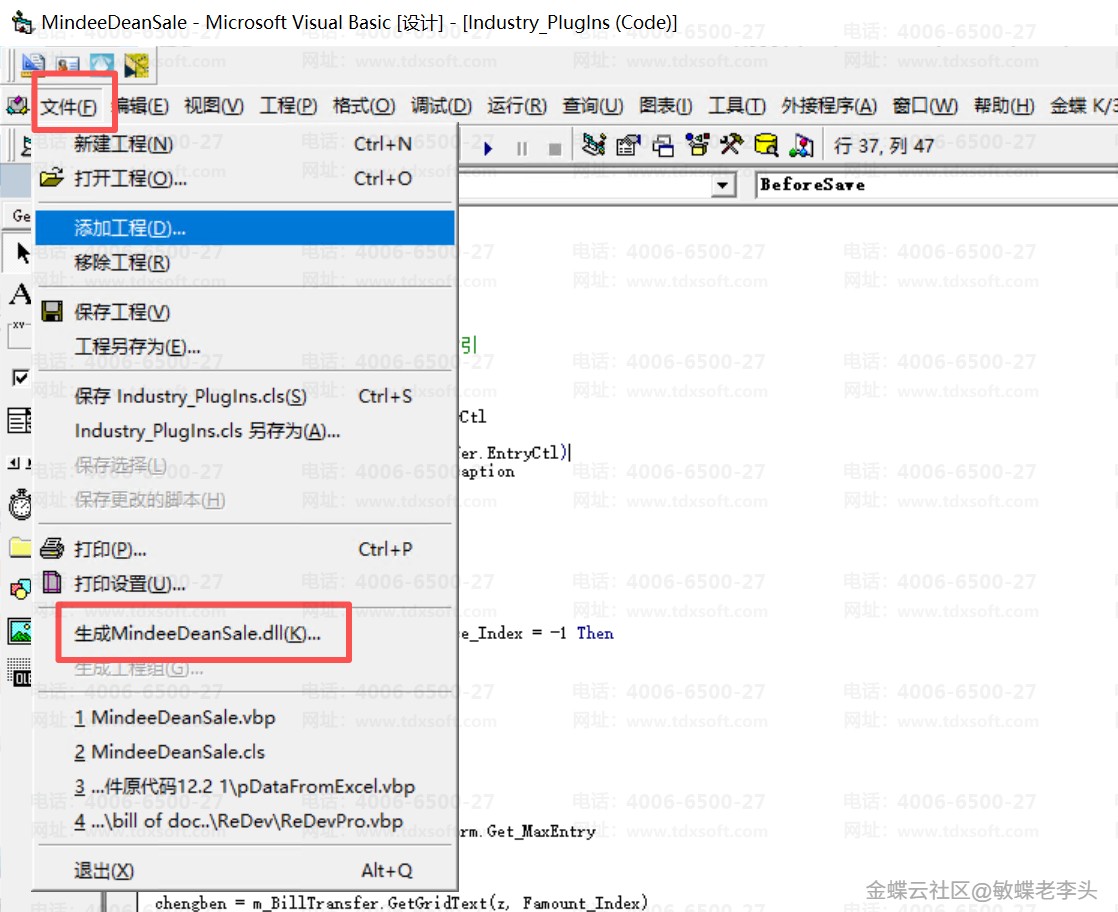Choose 退出(X) to exit
Screen dimensions: 1118x912
[245, 871]
